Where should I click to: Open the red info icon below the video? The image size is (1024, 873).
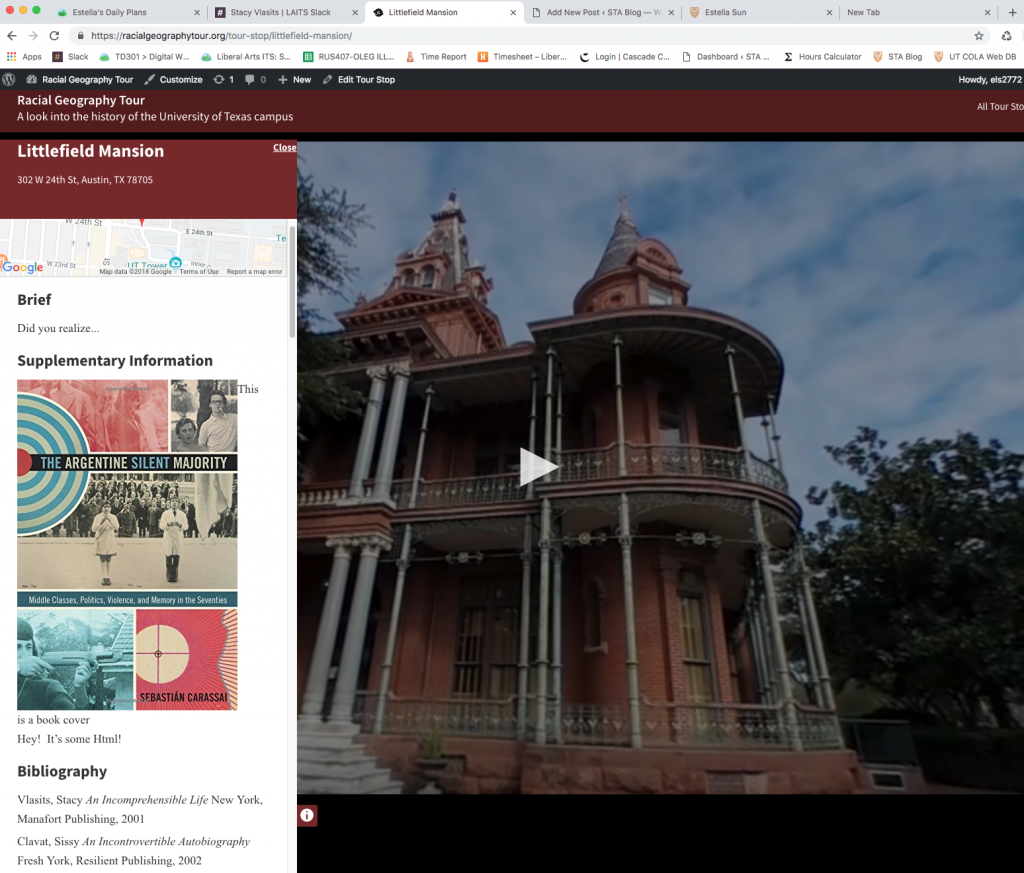(x=307, y=815)
